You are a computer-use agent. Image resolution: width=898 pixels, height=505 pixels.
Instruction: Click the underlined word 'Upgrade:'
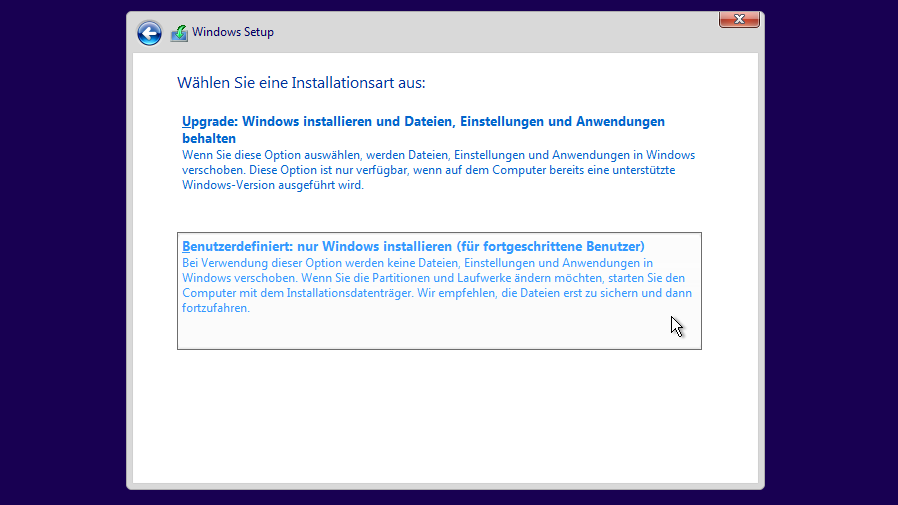pyautogui.click(x=210, y=122)
